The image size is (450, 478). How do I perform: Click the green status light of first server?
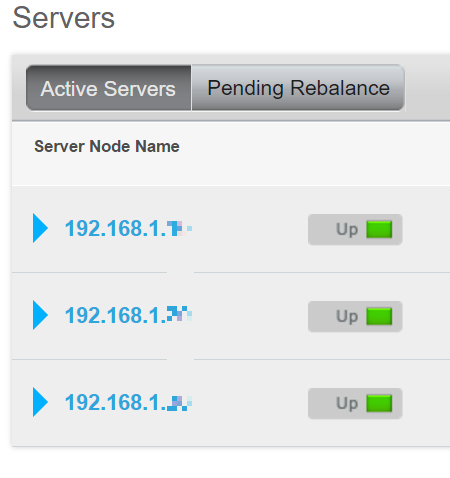pyautogui.click(x=379, y=229)
